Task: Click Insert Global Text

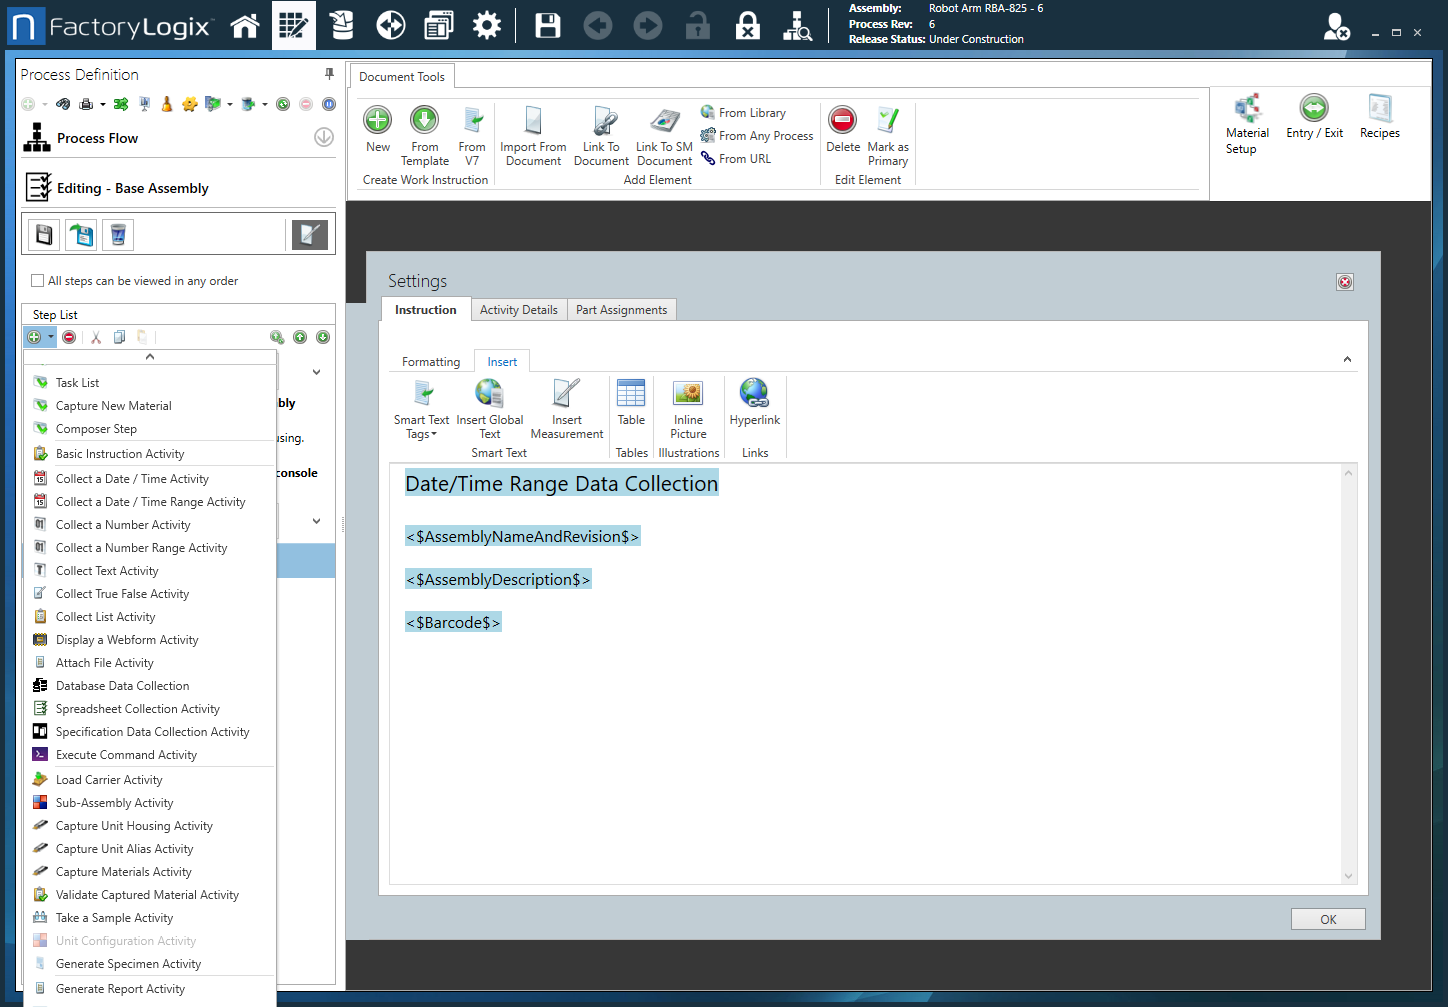Action: (x=490, y=408)
